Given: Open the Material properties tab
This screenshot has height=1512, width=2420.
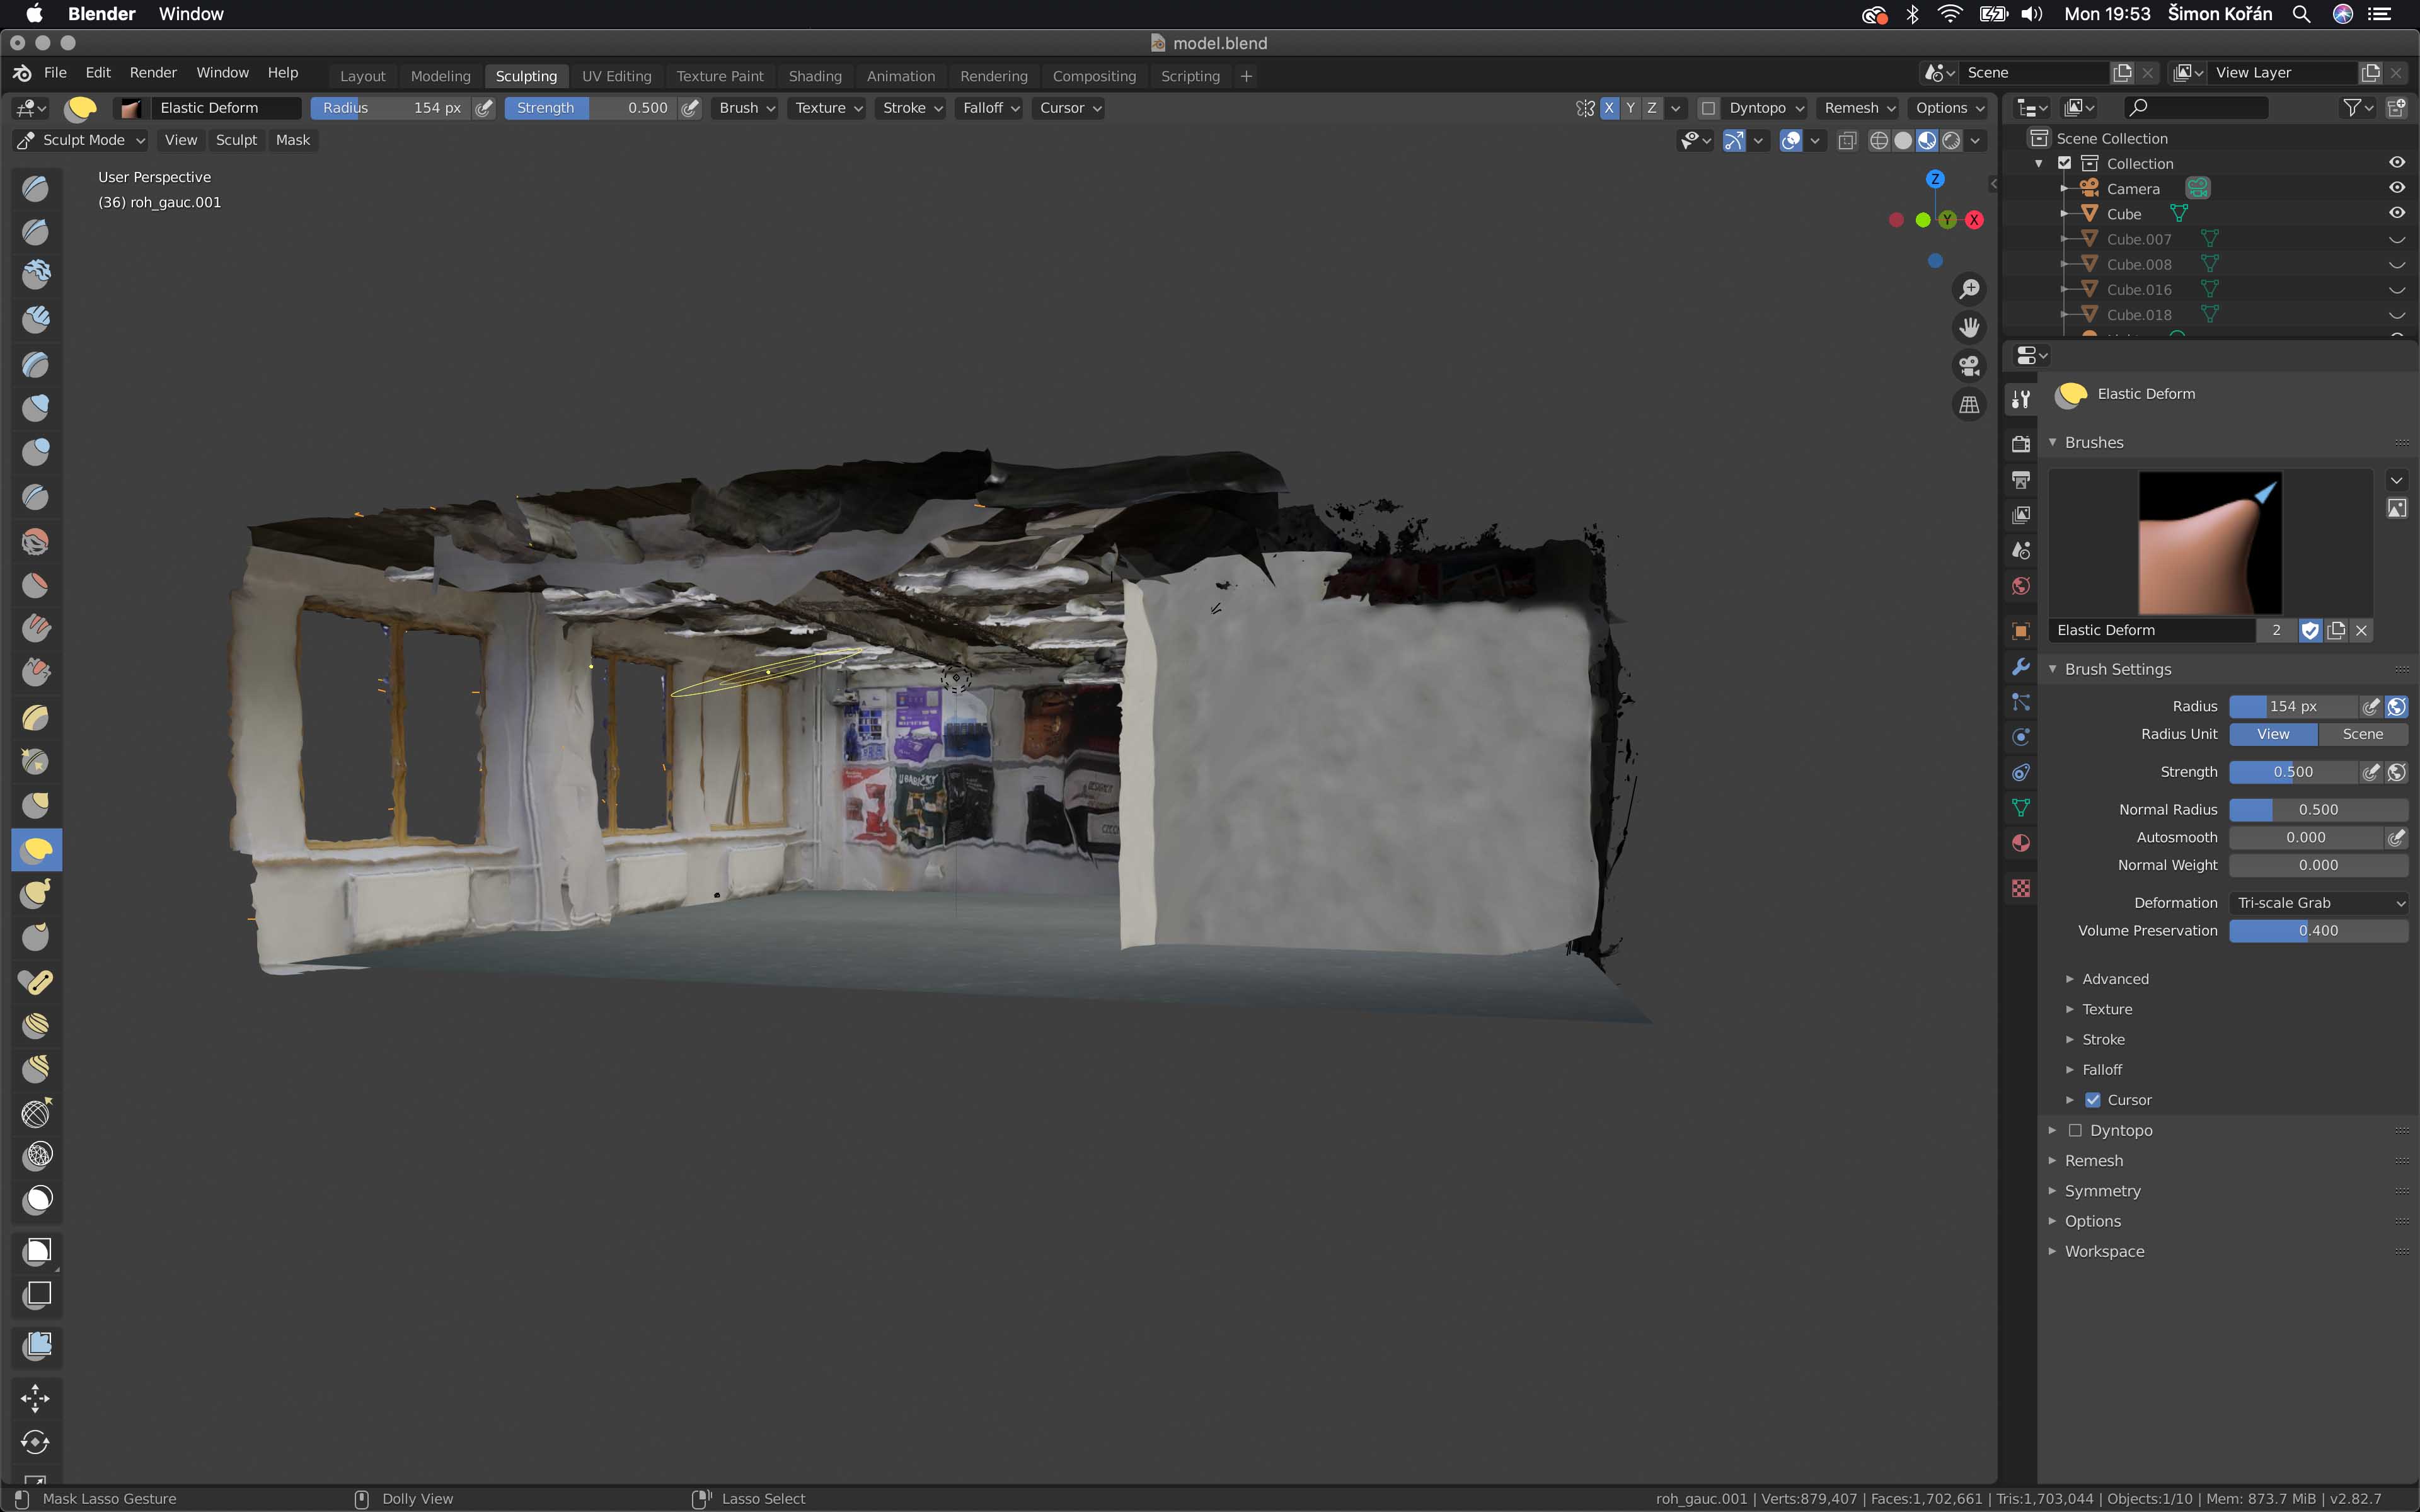Looking at the screenshot, I should pyautogui.click(x=2021, y=843).
